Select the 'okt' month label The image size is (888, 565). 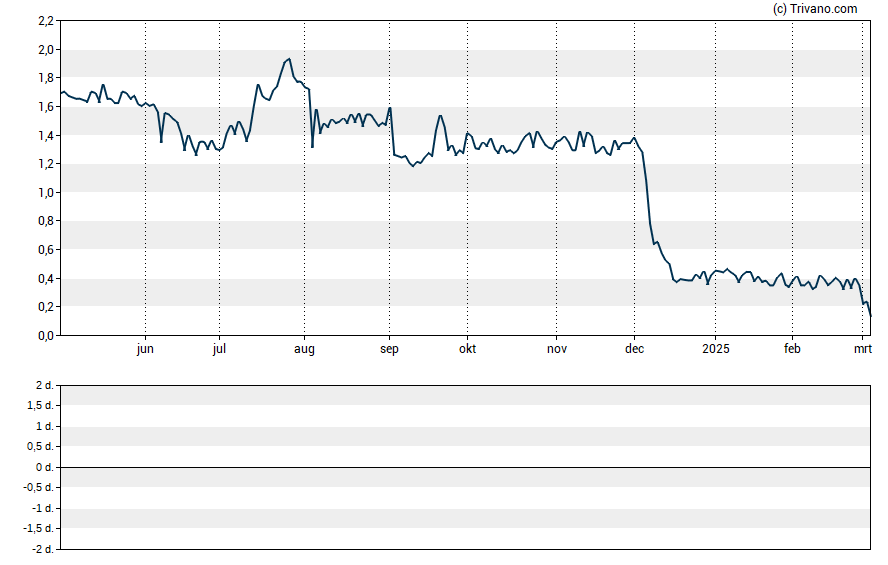[467, 349]
